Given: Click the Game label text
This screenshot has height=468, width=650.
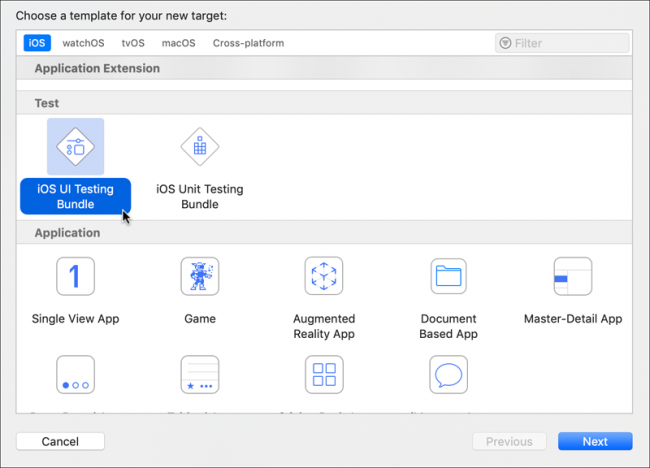Looking at the screenshot, I should pos(200,319).
